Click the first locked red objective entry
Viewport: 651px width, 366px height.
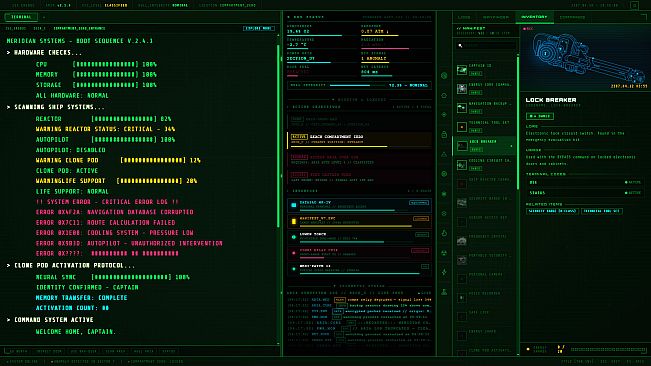[360, 160]
